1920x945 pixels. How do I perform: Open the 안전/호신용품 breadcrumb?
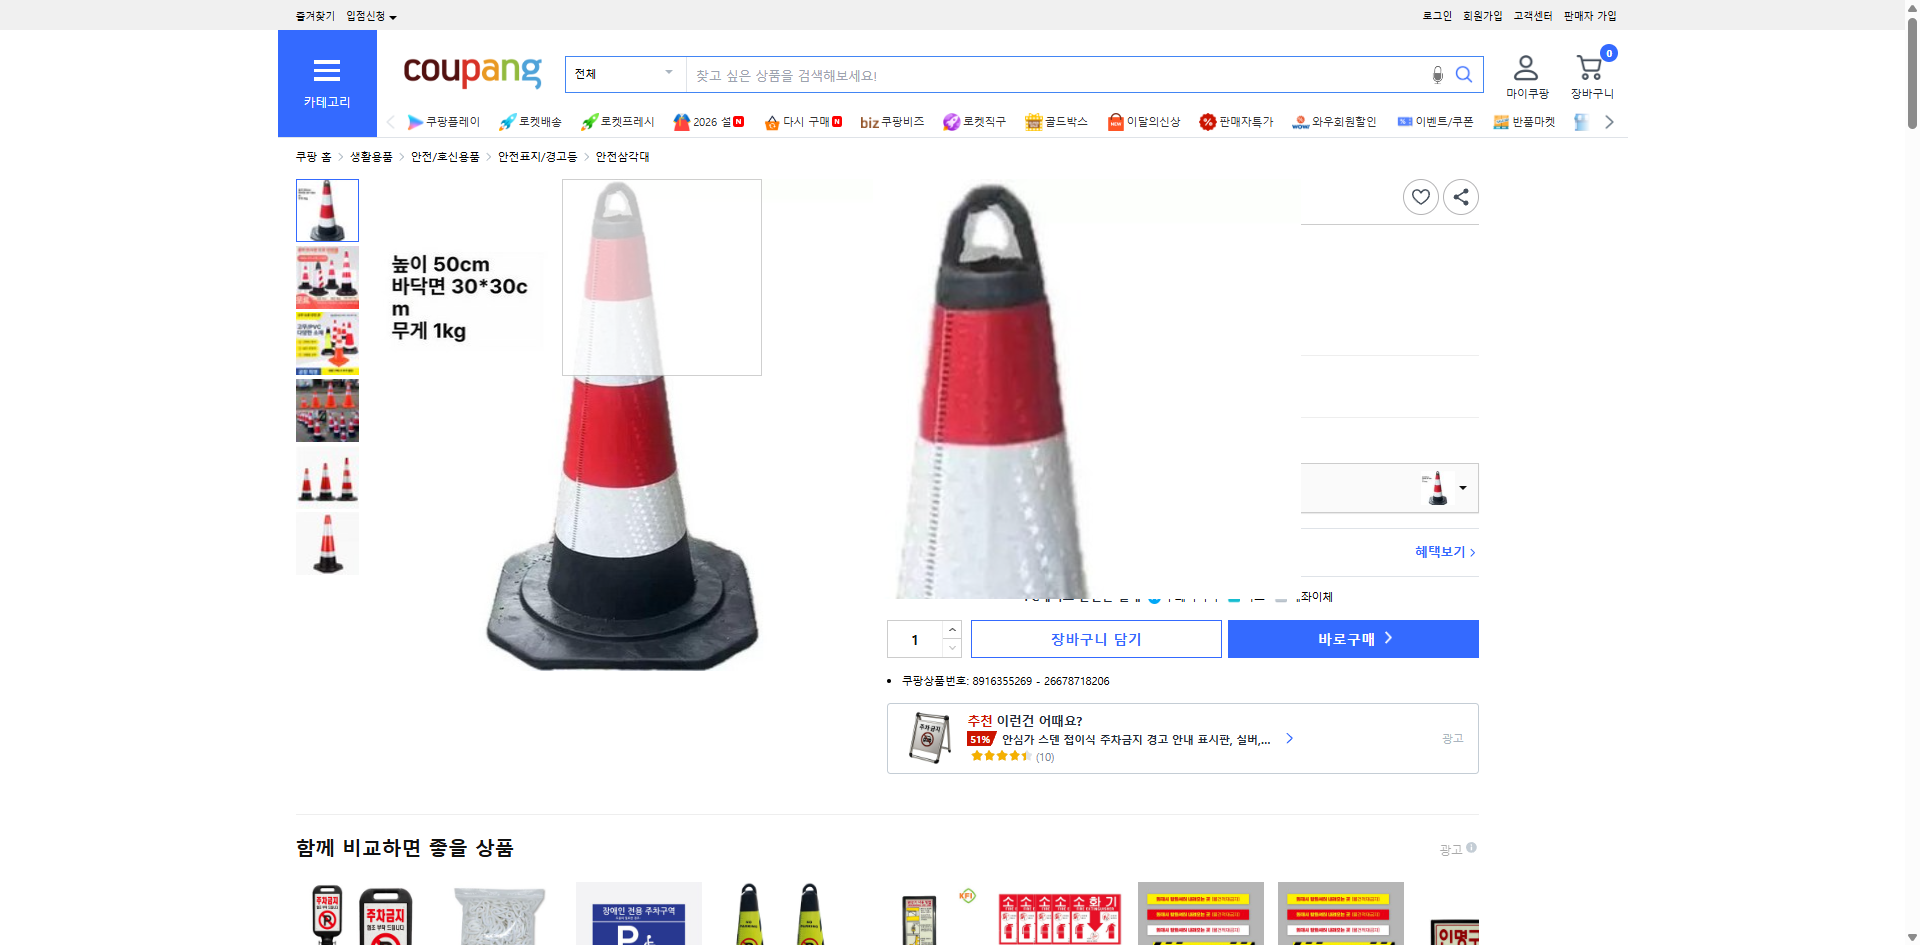point(445,157)
